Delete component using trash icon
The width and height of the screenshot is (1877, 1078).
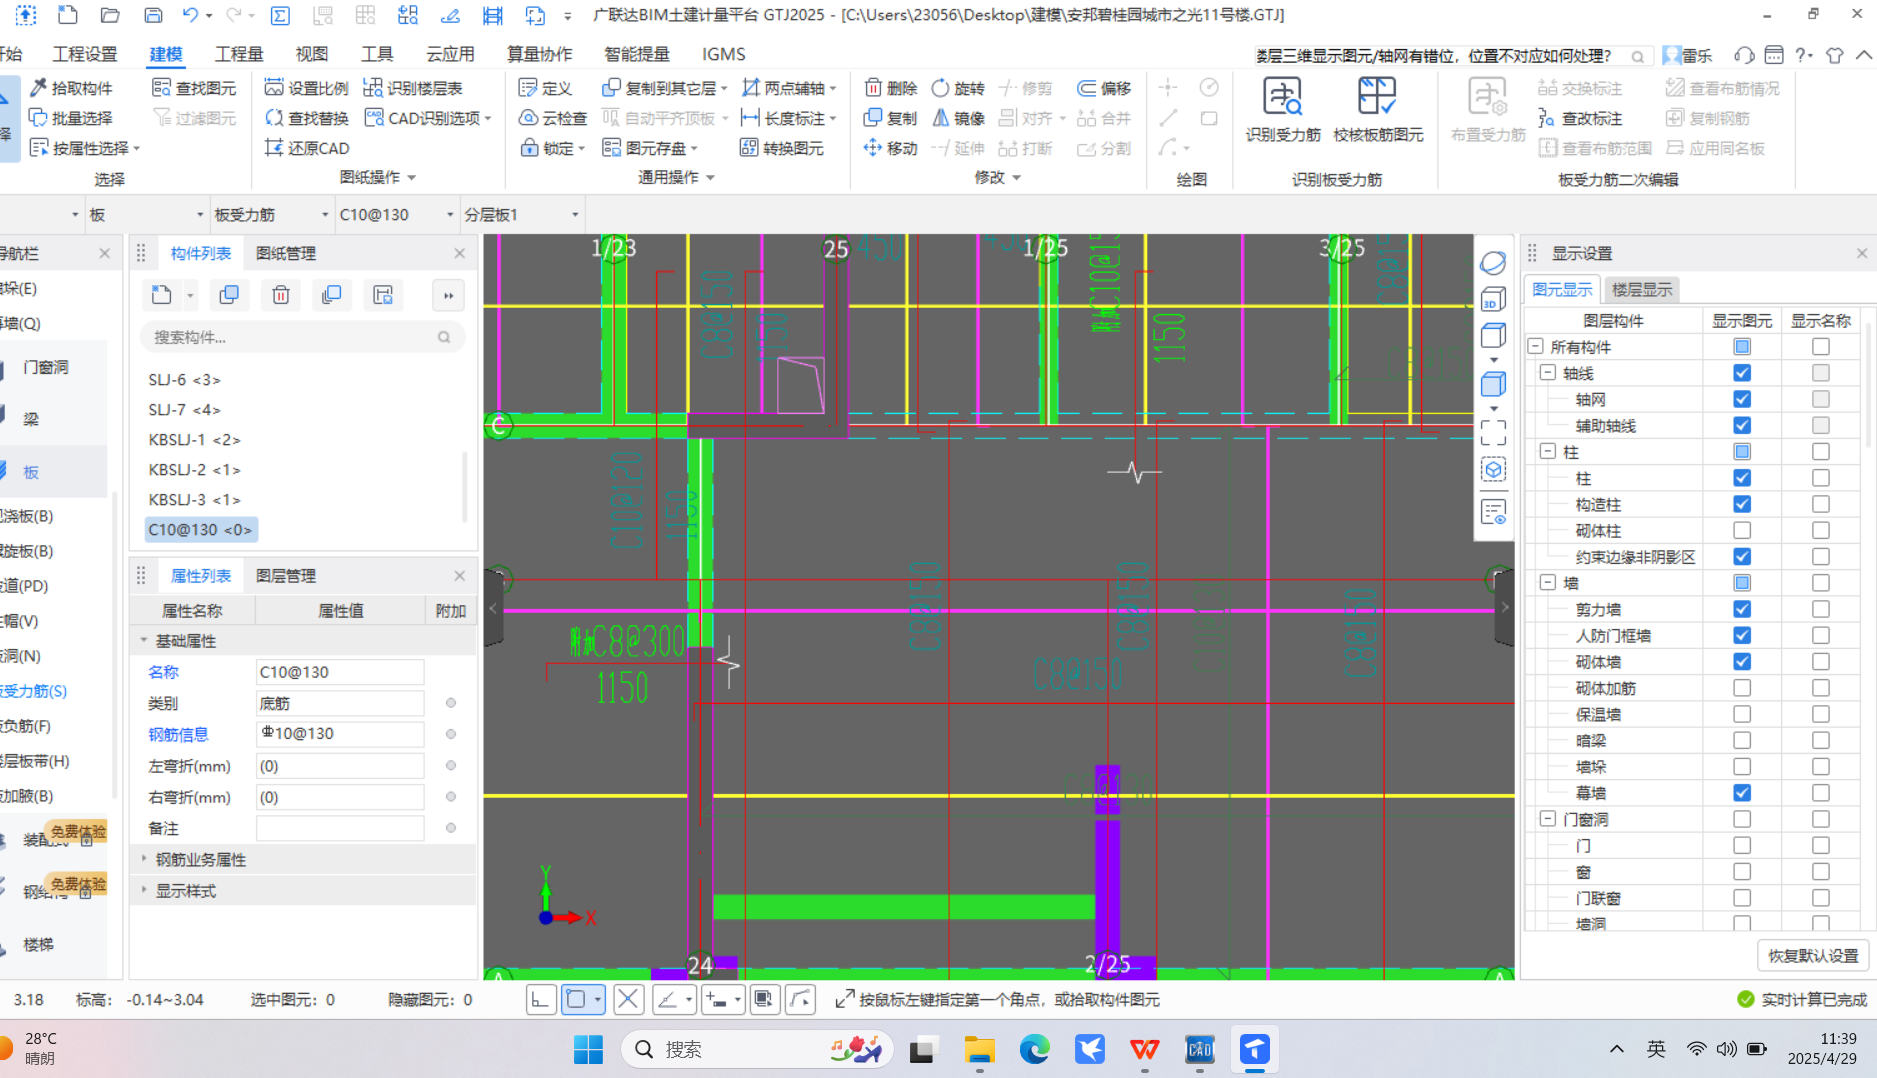coord(281,295)
